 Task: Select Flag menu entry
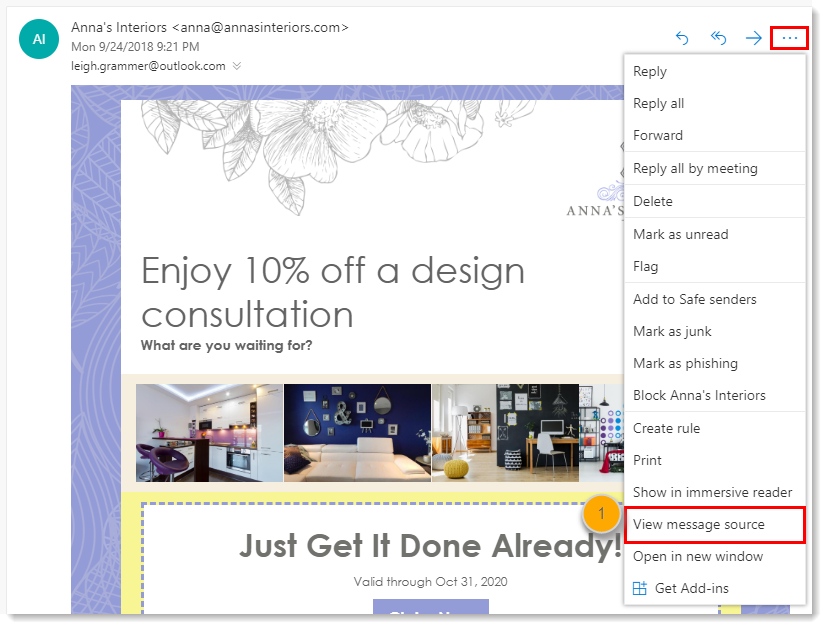click(715, 266)
